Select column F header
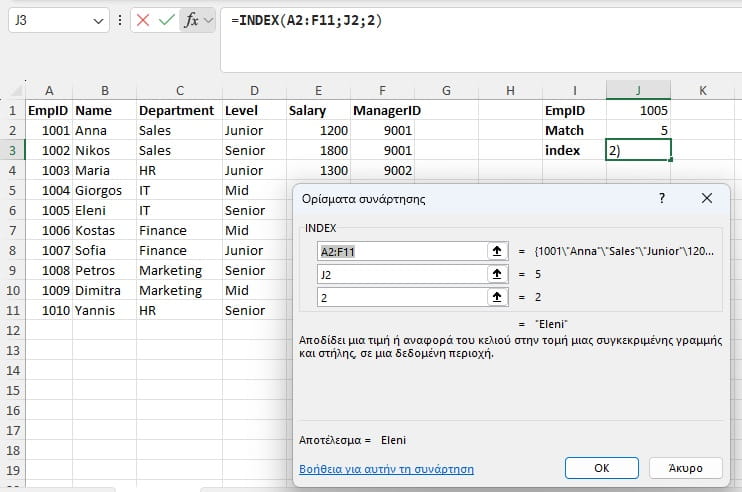Image resolution: width=742 pixels, height=492 pixels. point(382,90)
